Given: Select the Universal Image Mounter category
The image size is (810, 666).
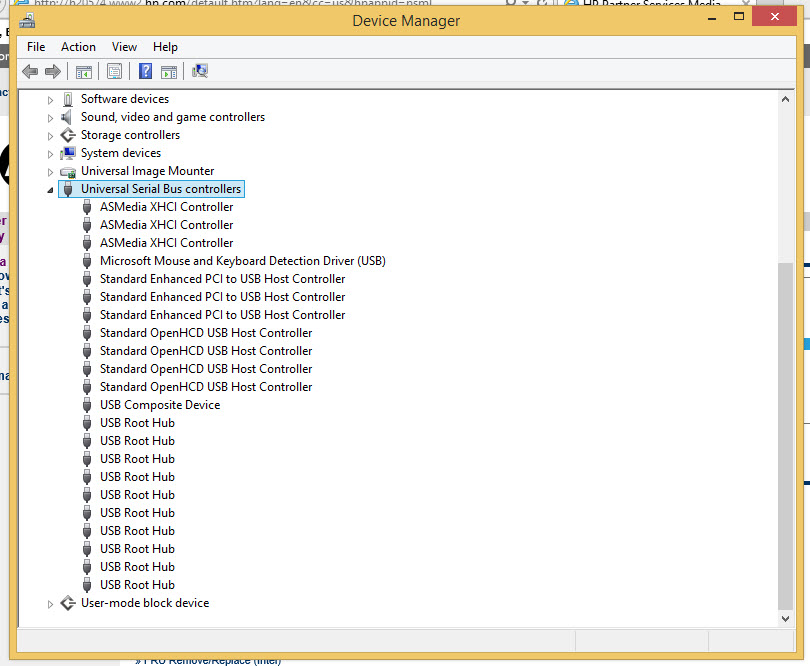Looking at the screenshot, I should [x=147, y=171].
